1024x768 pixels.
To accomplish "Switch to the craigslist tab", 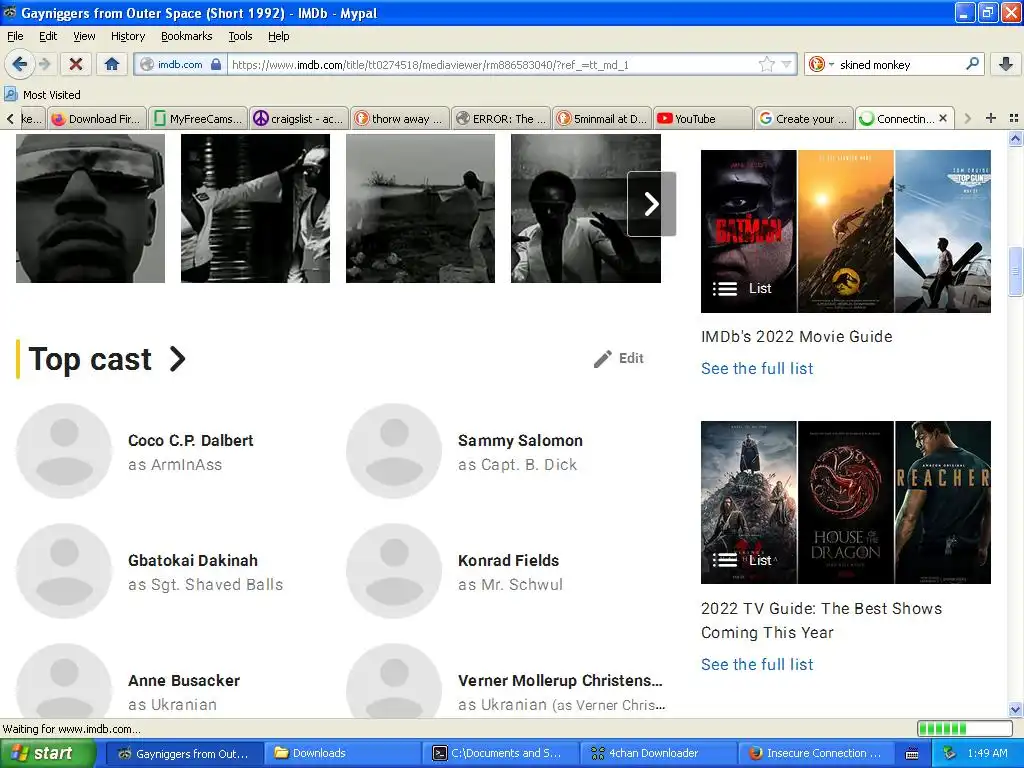I will (299, 118).
